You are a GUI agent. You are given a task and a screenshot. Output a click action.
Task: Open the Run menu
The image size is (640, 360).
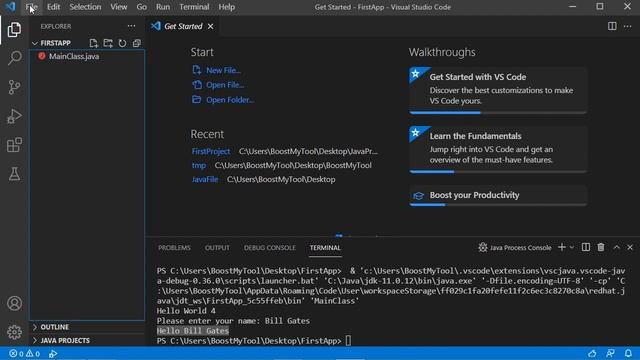163,7
